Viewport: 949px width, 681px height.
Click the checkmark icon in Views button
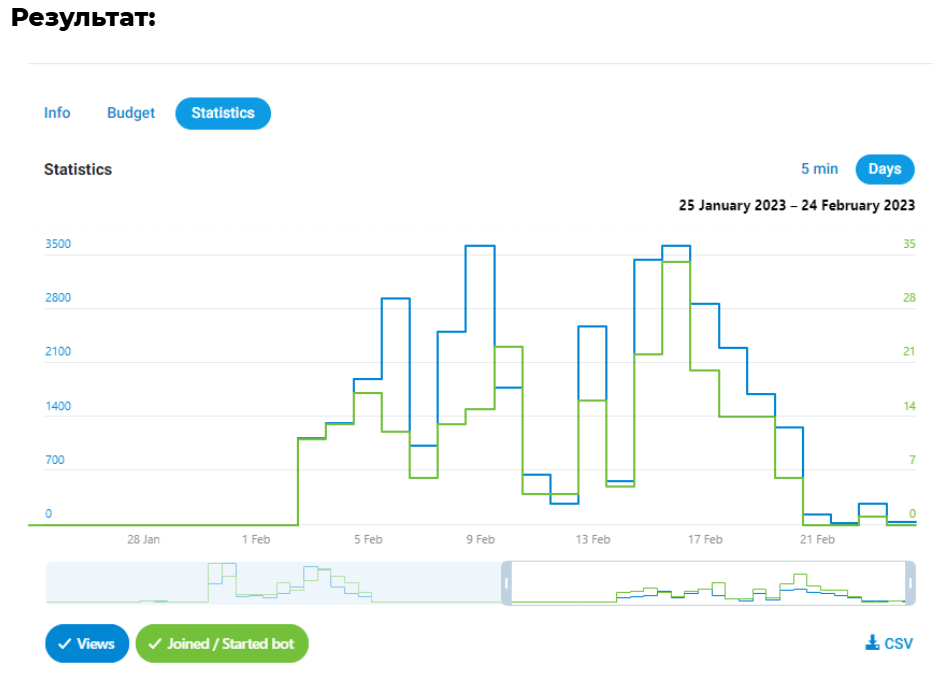[65, 644]
